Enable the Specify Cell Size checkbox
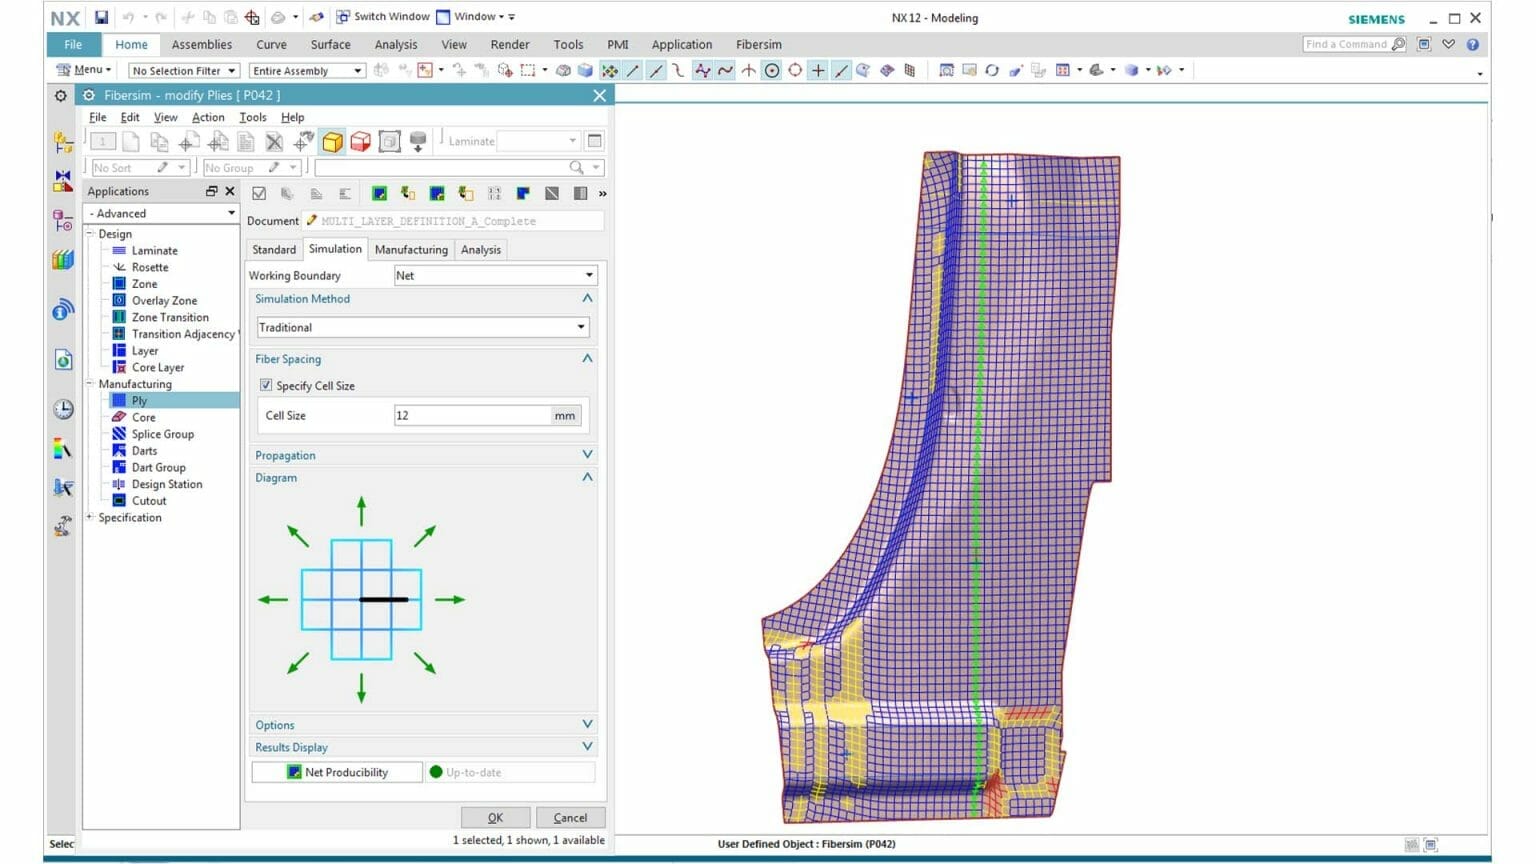 click(x=266, y=385)
